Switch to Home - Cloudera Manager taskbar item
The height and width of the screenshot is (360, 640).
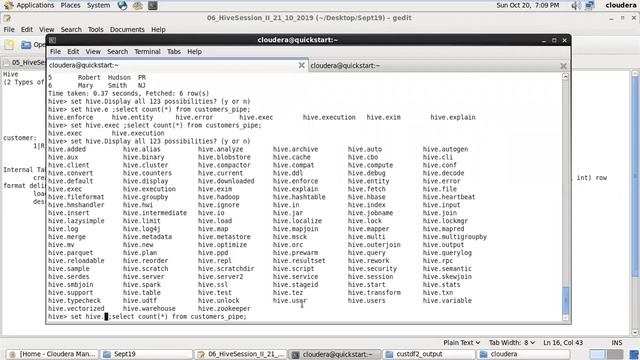[52, 354]
